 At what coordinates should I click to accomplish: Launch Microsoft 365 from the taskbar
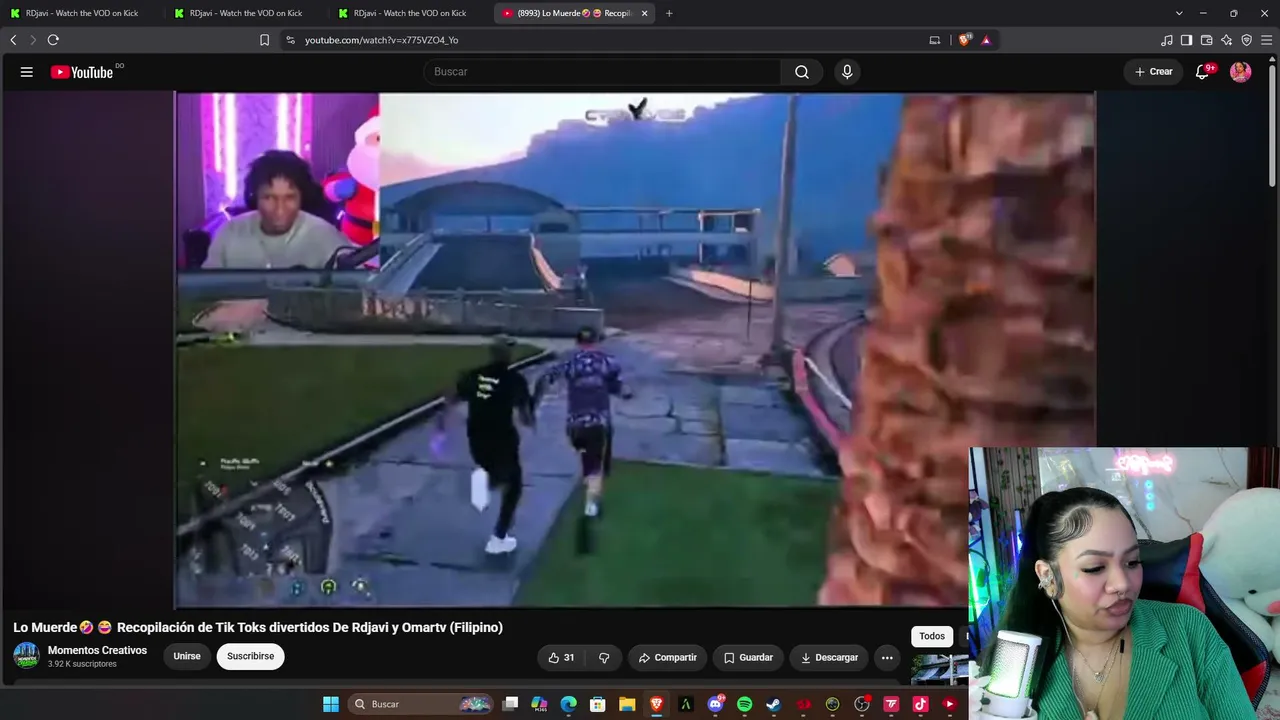point(540,704)
